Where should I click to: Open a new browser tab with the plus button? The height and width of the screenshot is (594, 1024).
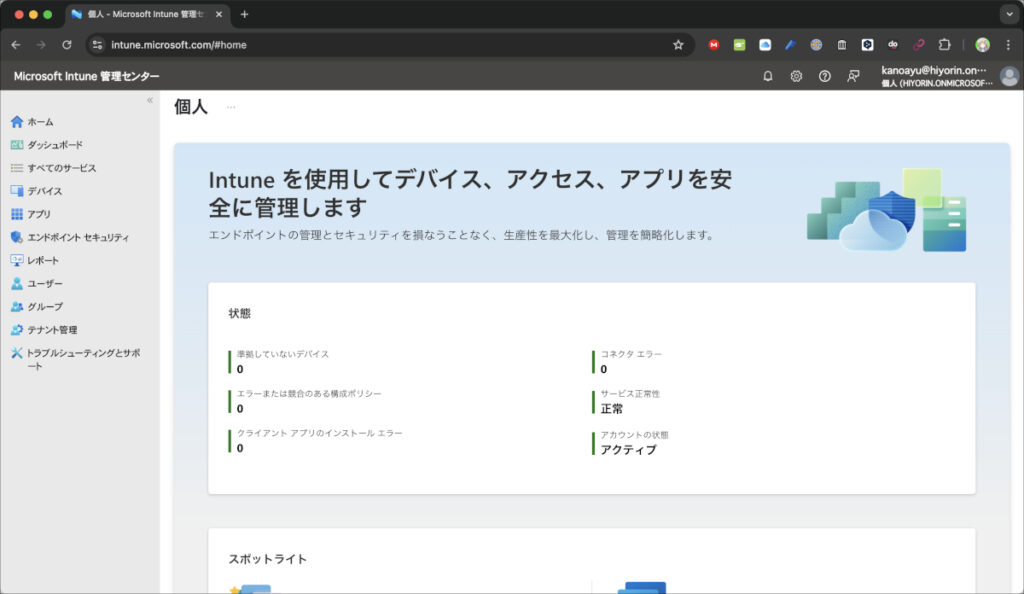click(x=244, y=14)
